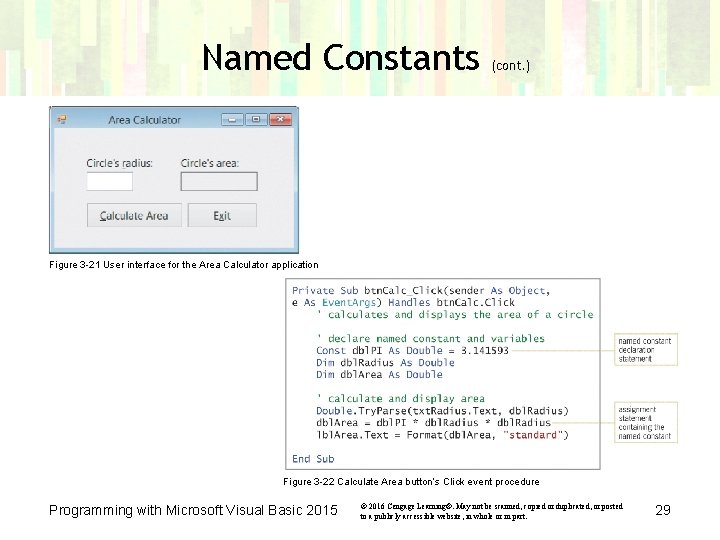Click the 'e As EventArgs) Handles btnCalc.Click' line

[x=403, y=303]
